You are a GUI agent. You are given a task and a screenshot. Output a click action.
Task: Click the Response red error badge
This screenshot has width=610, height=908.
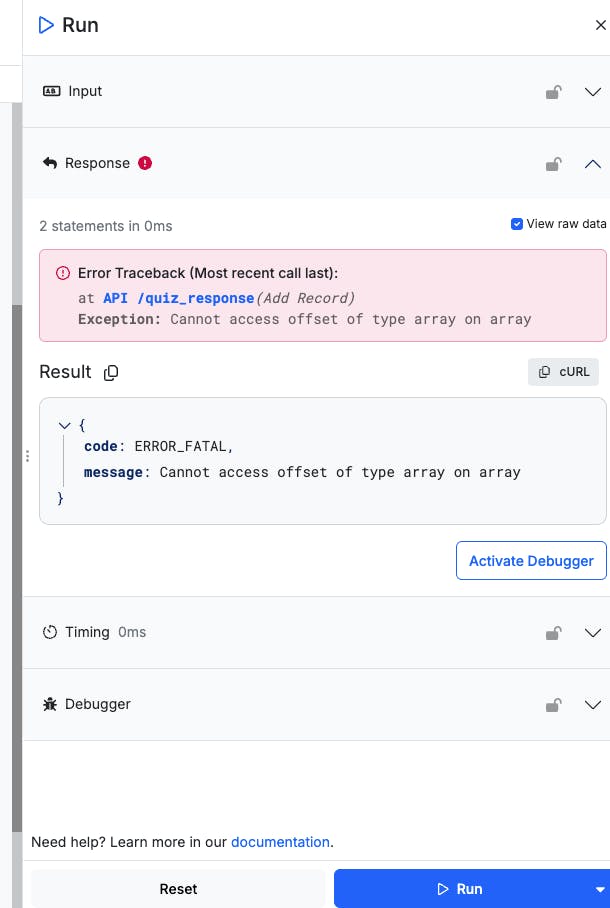(x=145, y=163)
